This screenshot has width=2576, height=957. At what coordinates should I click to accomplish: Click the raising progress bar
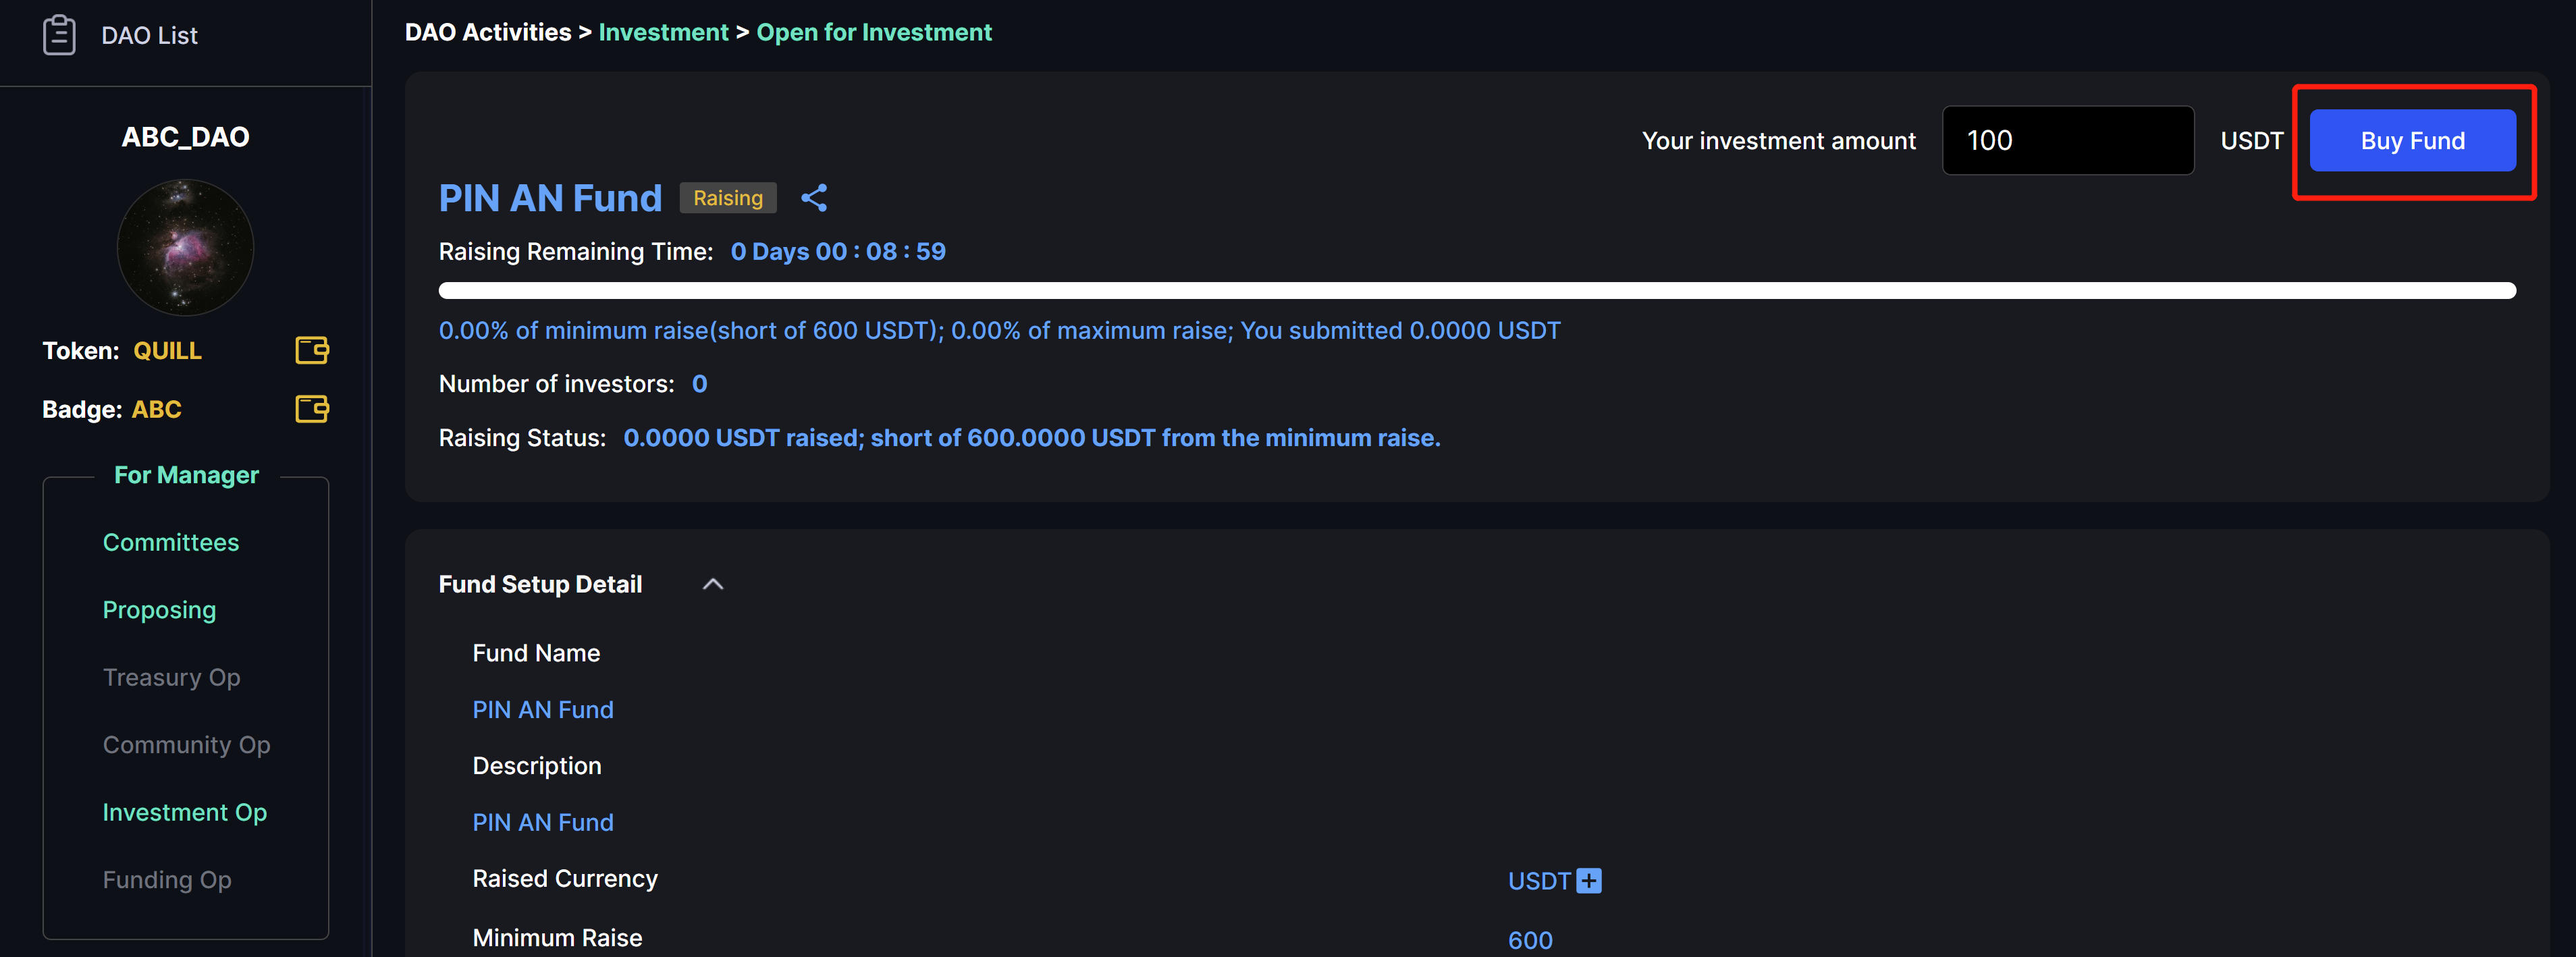click(1477, 291)
